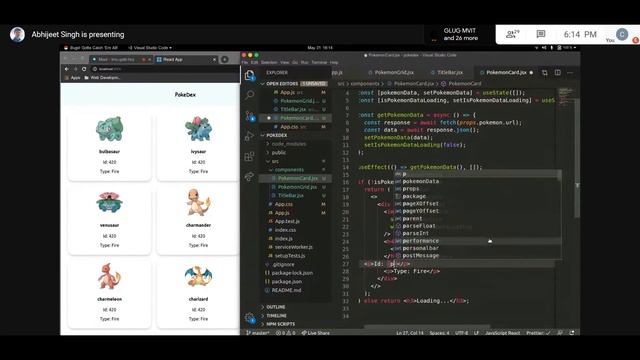The image size is (640, 360).
Task: Click your own avatar labeled You
Action: (x=622, y=34)
